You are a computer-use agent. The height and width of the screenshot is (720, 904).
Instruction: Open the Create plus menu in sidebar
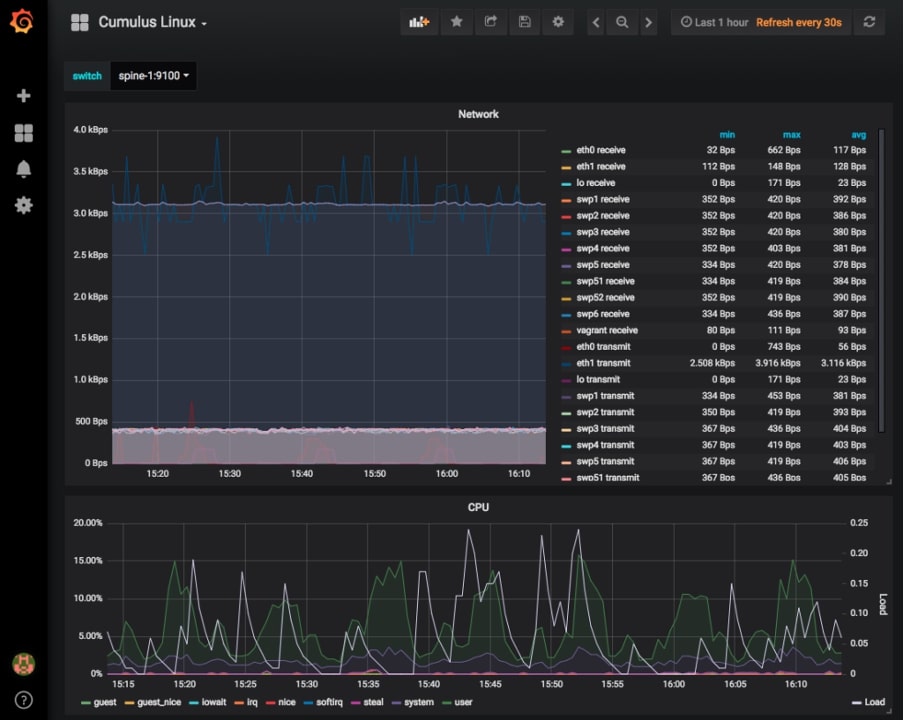(23, 96)
